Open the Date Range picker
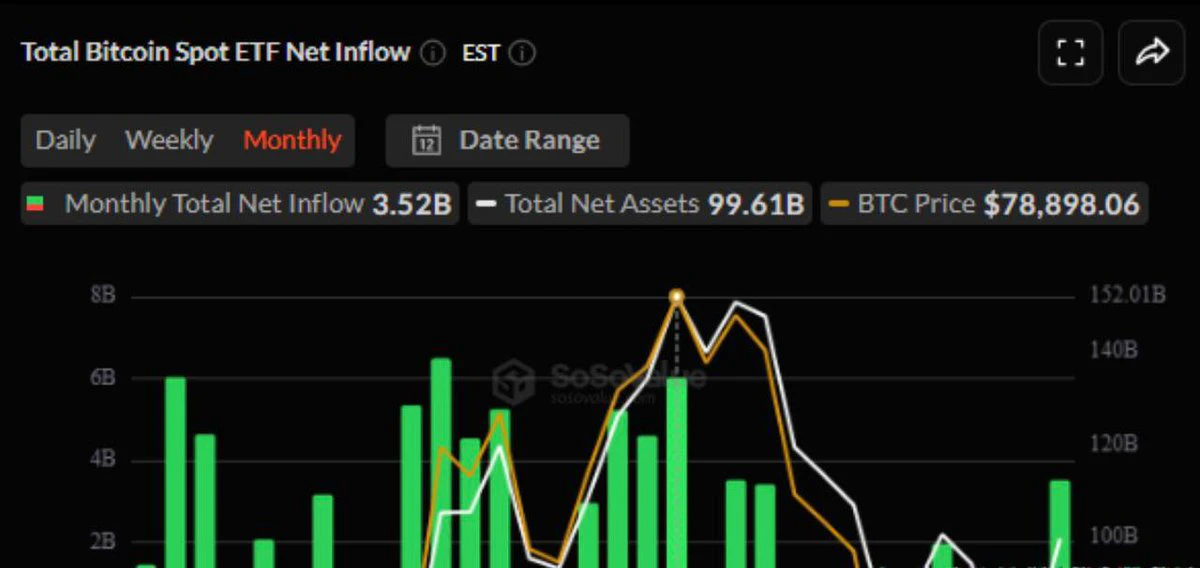Screen dimensions: 1200x568 point(507,140)
